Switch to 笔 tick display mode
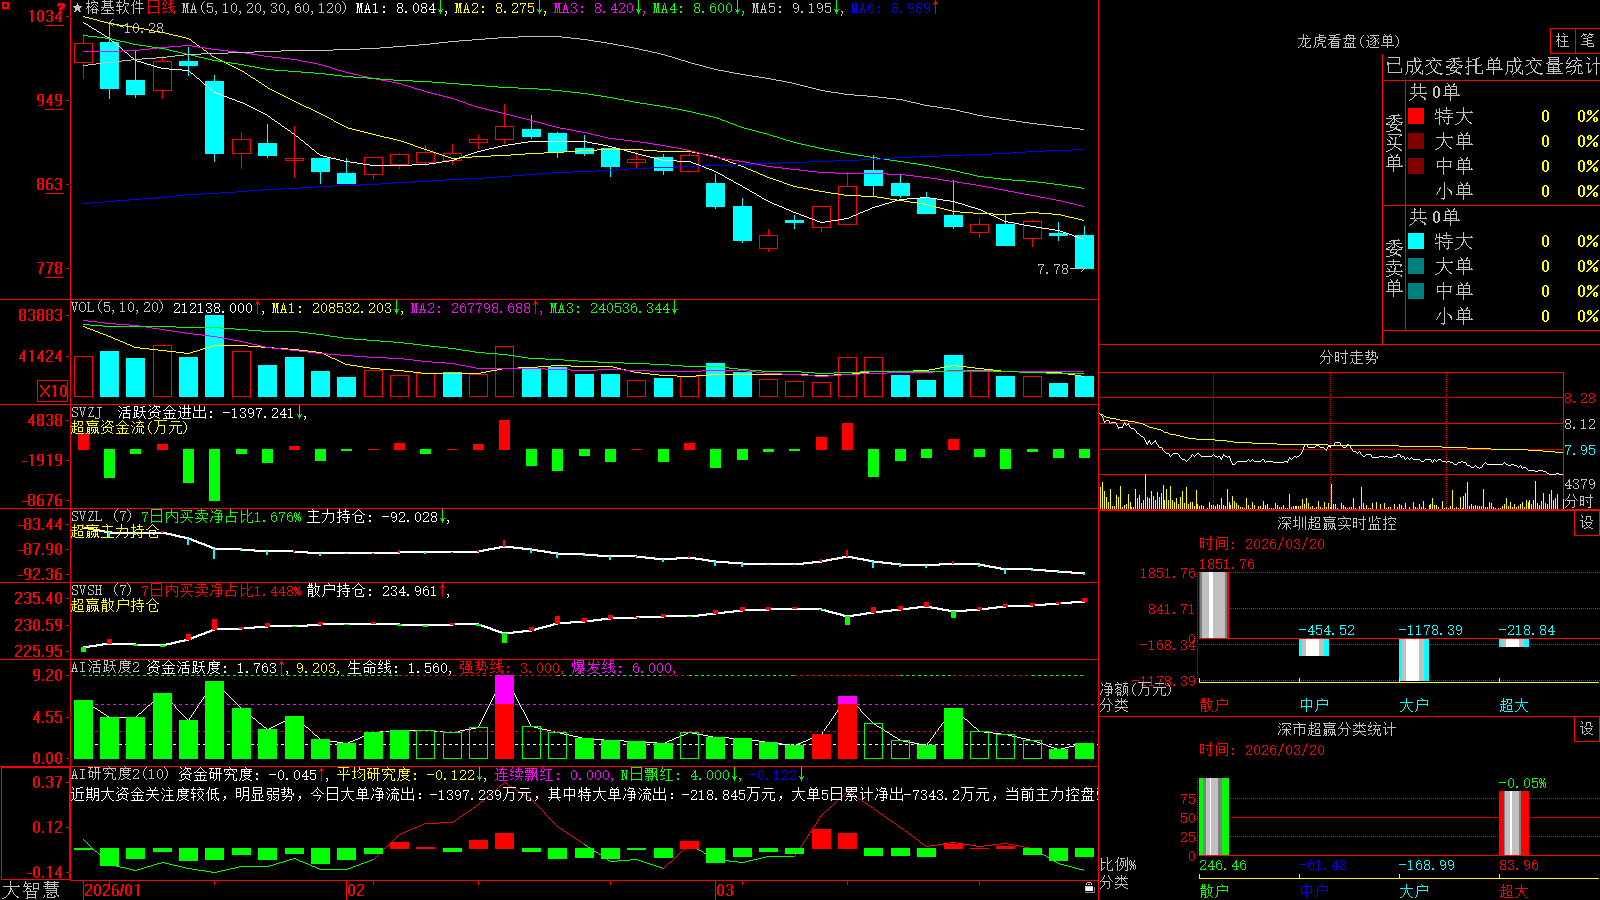 1587,40
